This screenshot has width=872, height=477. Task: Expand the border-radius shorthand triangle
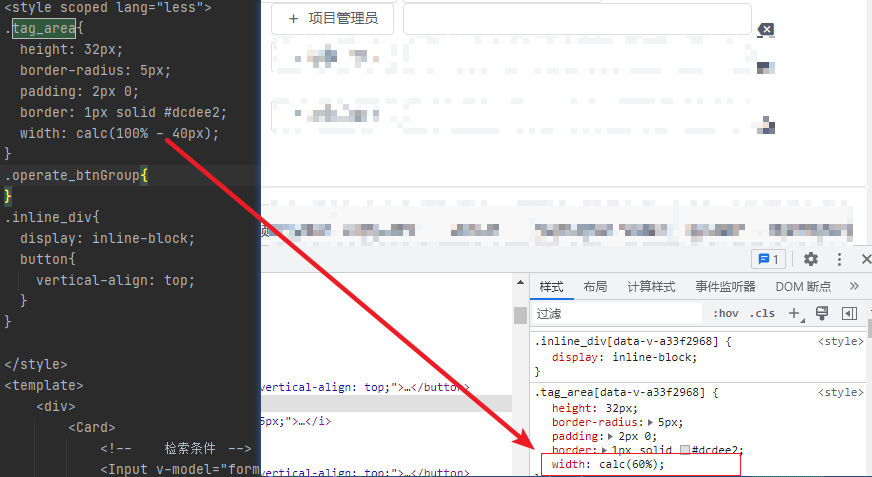point(650,423)
